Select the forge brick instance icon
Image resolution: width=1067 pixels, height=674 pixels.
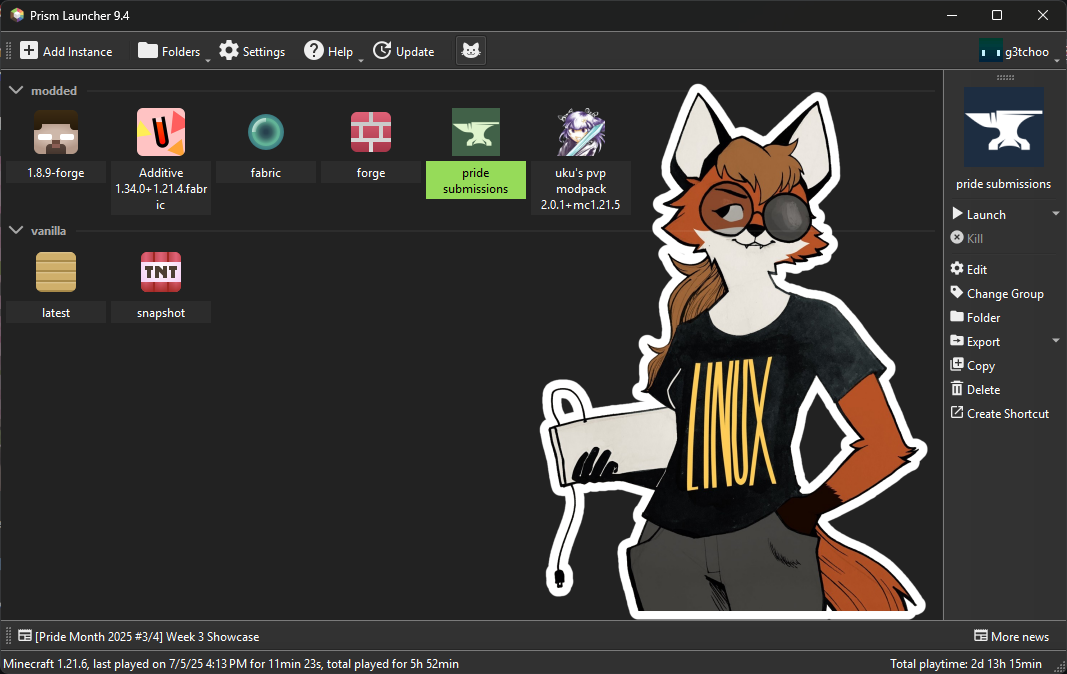coord(371,133)
